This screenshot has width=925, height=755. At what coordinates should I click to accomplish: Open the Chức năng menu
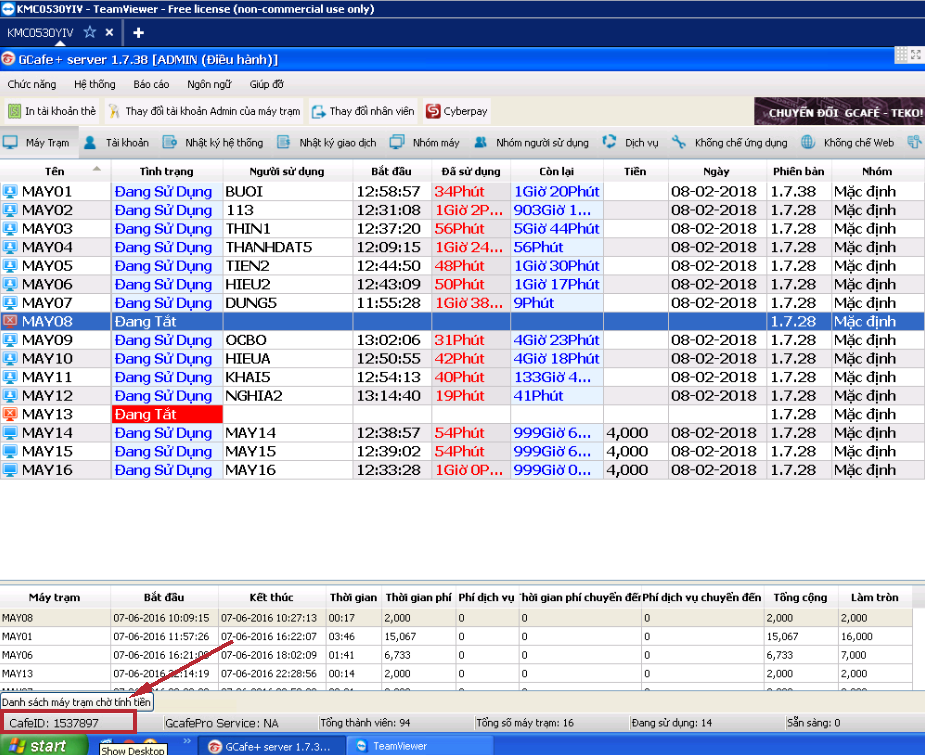[32, 85]
